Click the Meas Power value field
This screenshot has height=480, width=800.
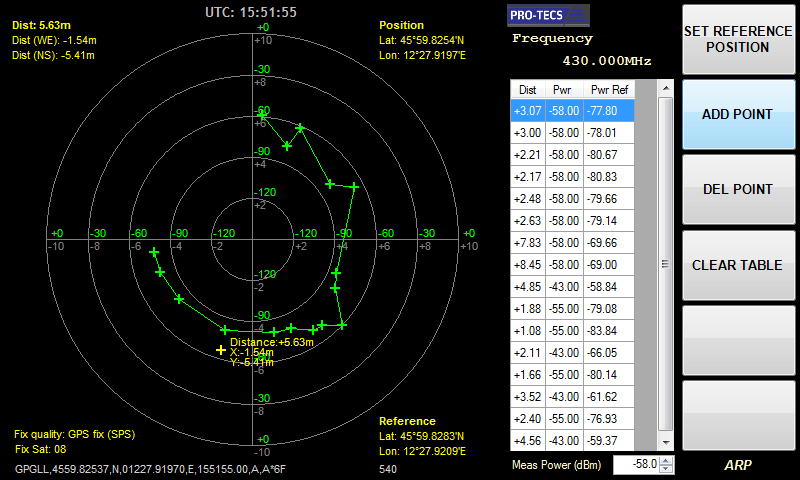[x=635, y=464]
